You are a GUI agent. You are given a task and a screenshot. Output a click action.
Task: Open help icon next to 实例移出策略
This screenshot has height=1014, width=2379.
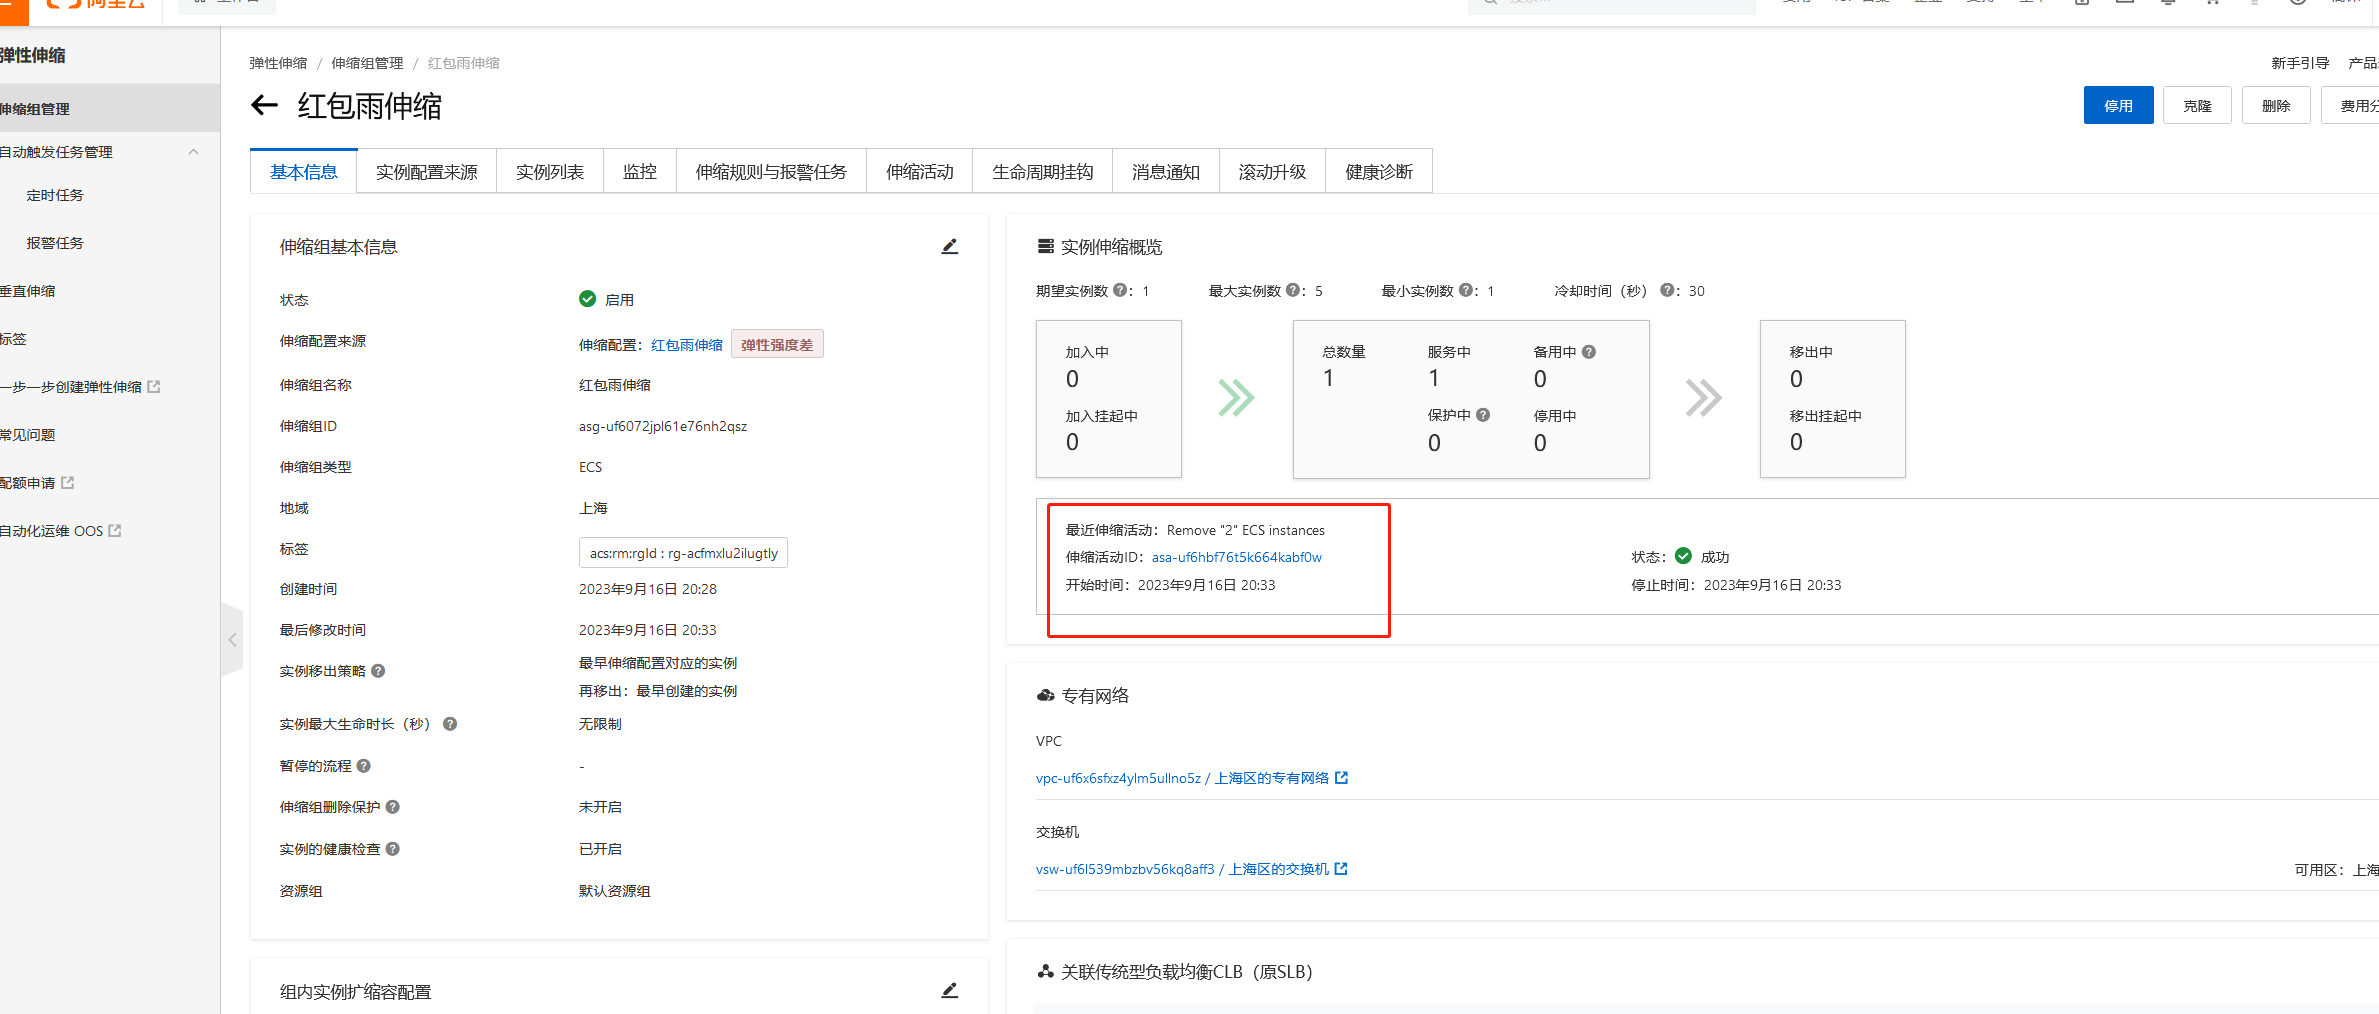click(378, 671)
